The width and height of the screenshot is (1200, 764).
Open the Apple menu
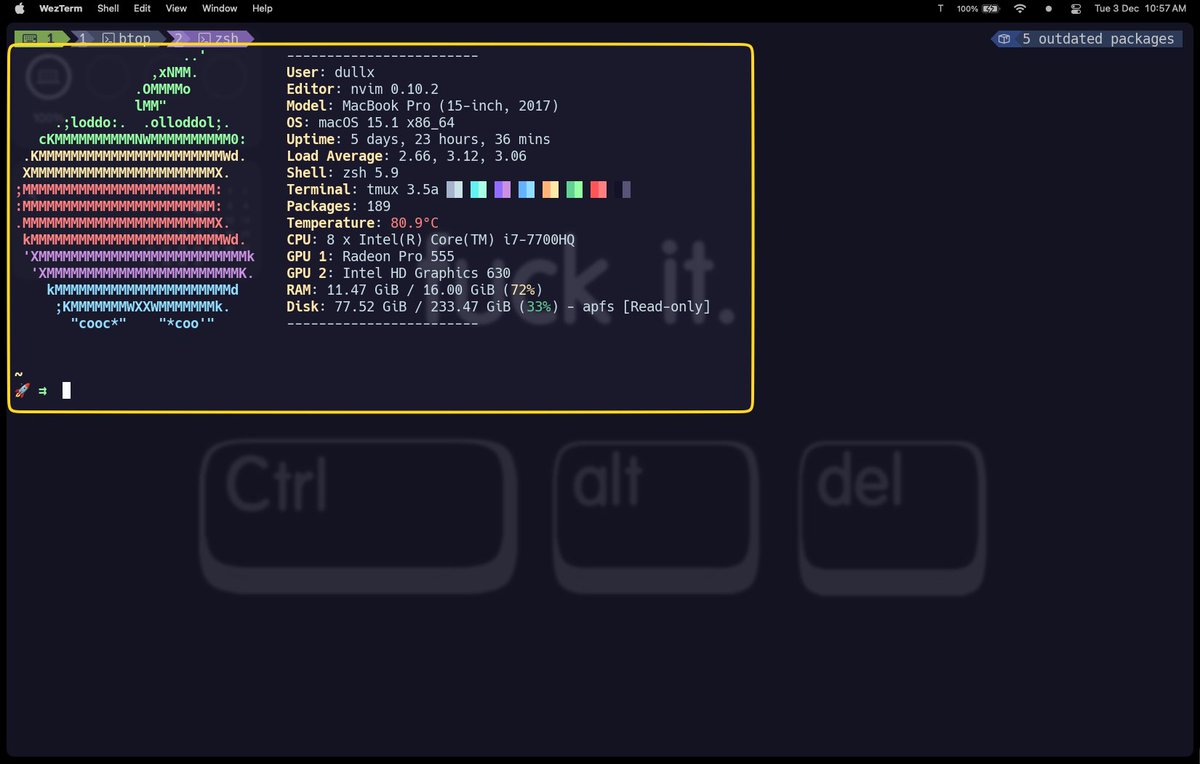pyautogui.click(x=19, y=8)
